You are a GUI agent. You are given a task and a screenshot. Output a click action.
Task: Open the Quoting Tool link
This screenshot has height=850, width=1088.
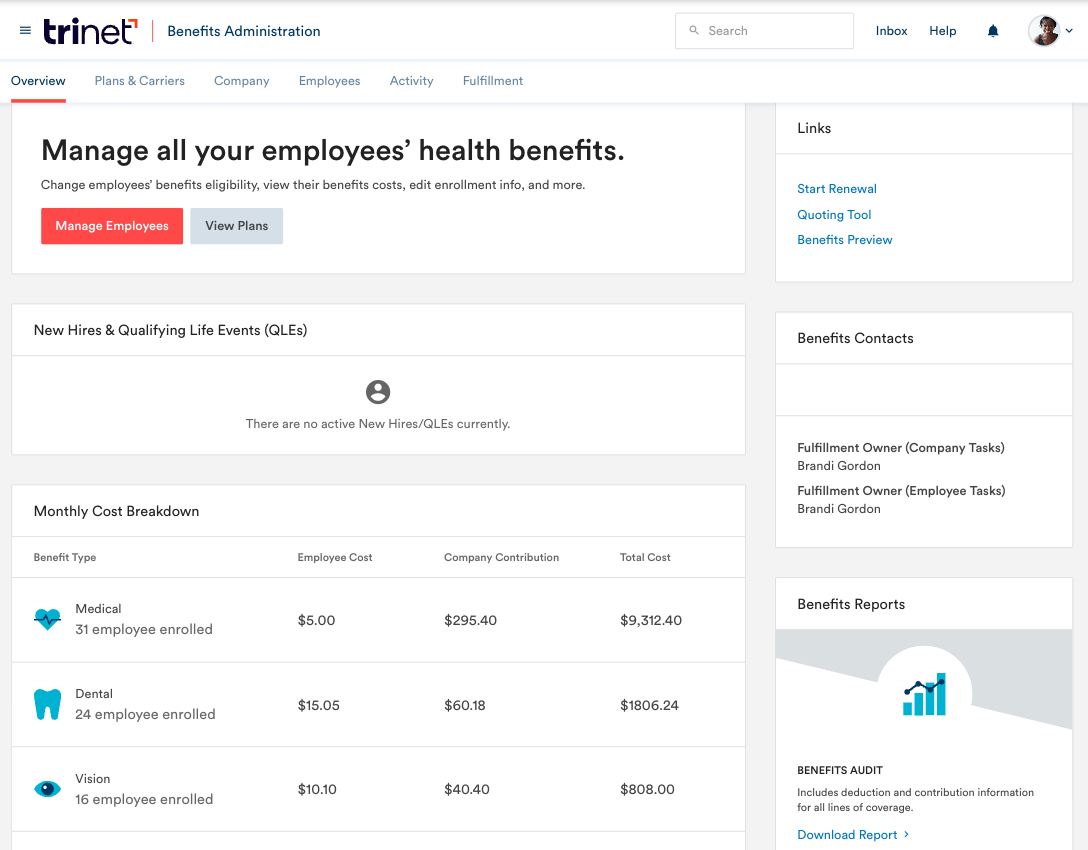click(x=834, y=215)
